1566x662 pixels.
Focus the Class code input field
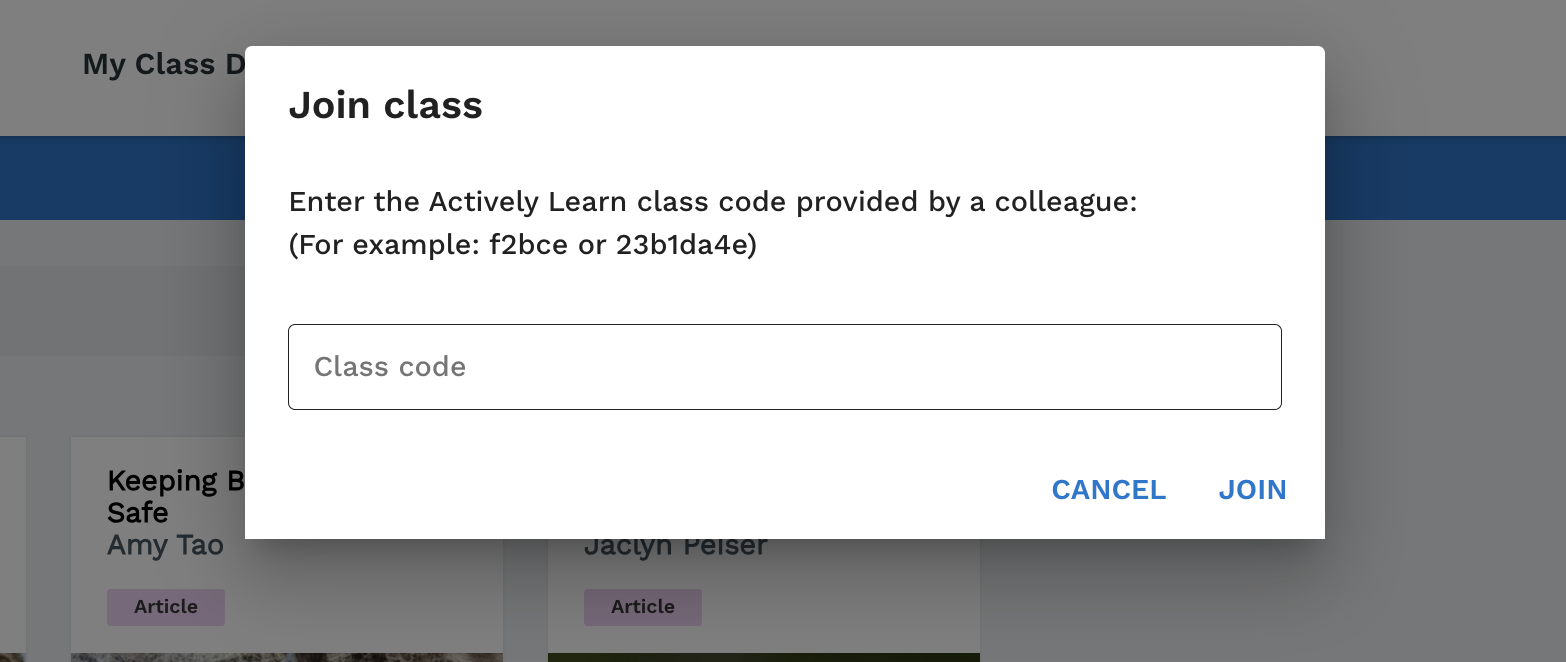[784, 367]
